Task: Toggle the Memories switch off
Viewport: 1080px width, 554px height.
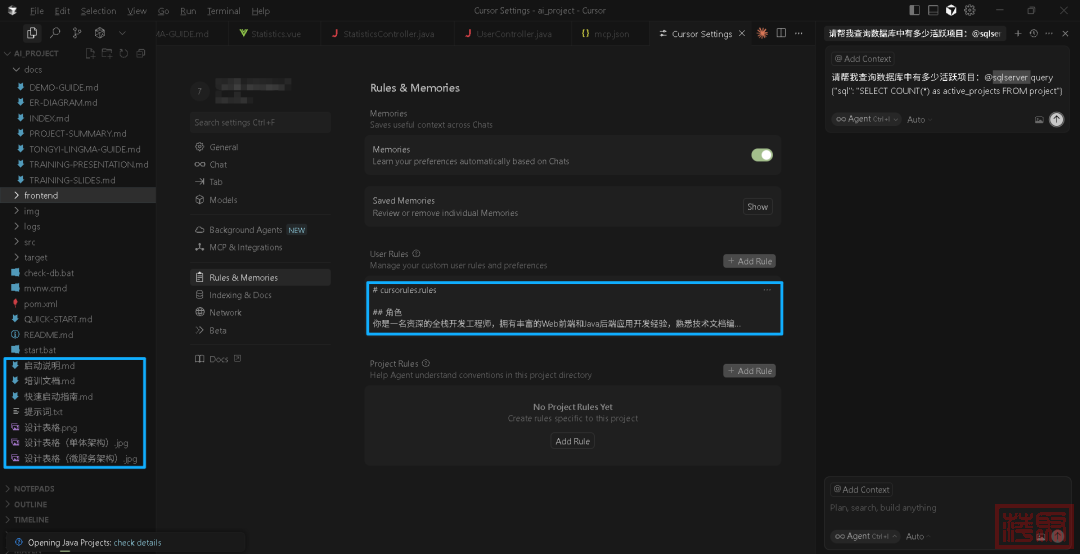Action: pyautogui.click(x=762, y=155)
